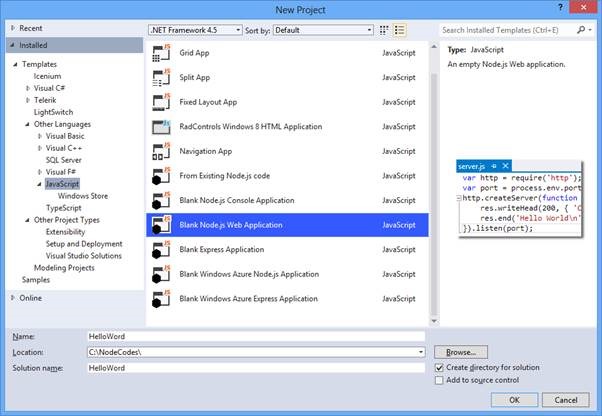Screen dimensions: 602x416
Task: Select Windows Store under JavaScript
Action: click(x=85, y=196)
